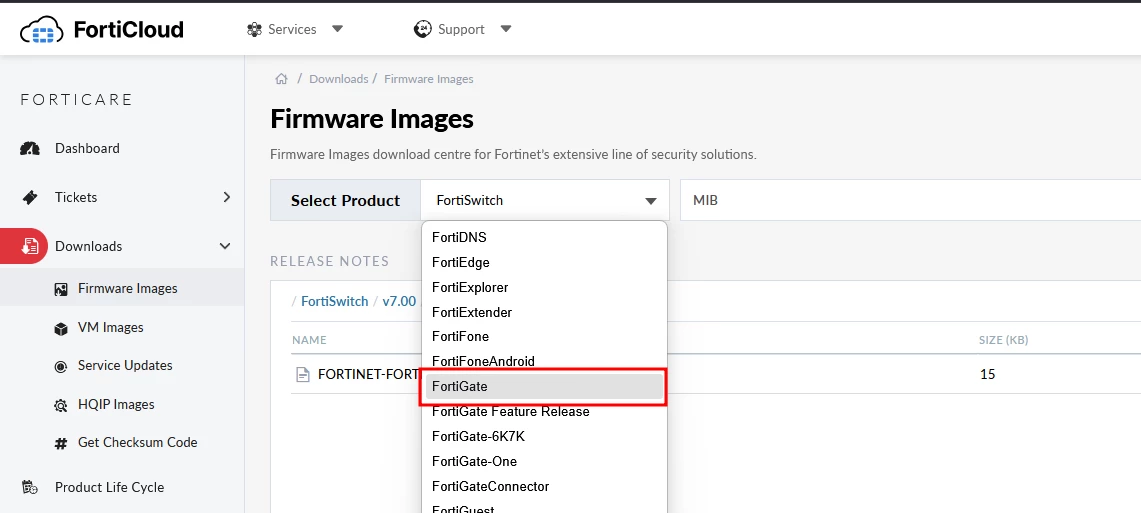
Task: Click the Service Updates disc icon
Action: point(61,367)
